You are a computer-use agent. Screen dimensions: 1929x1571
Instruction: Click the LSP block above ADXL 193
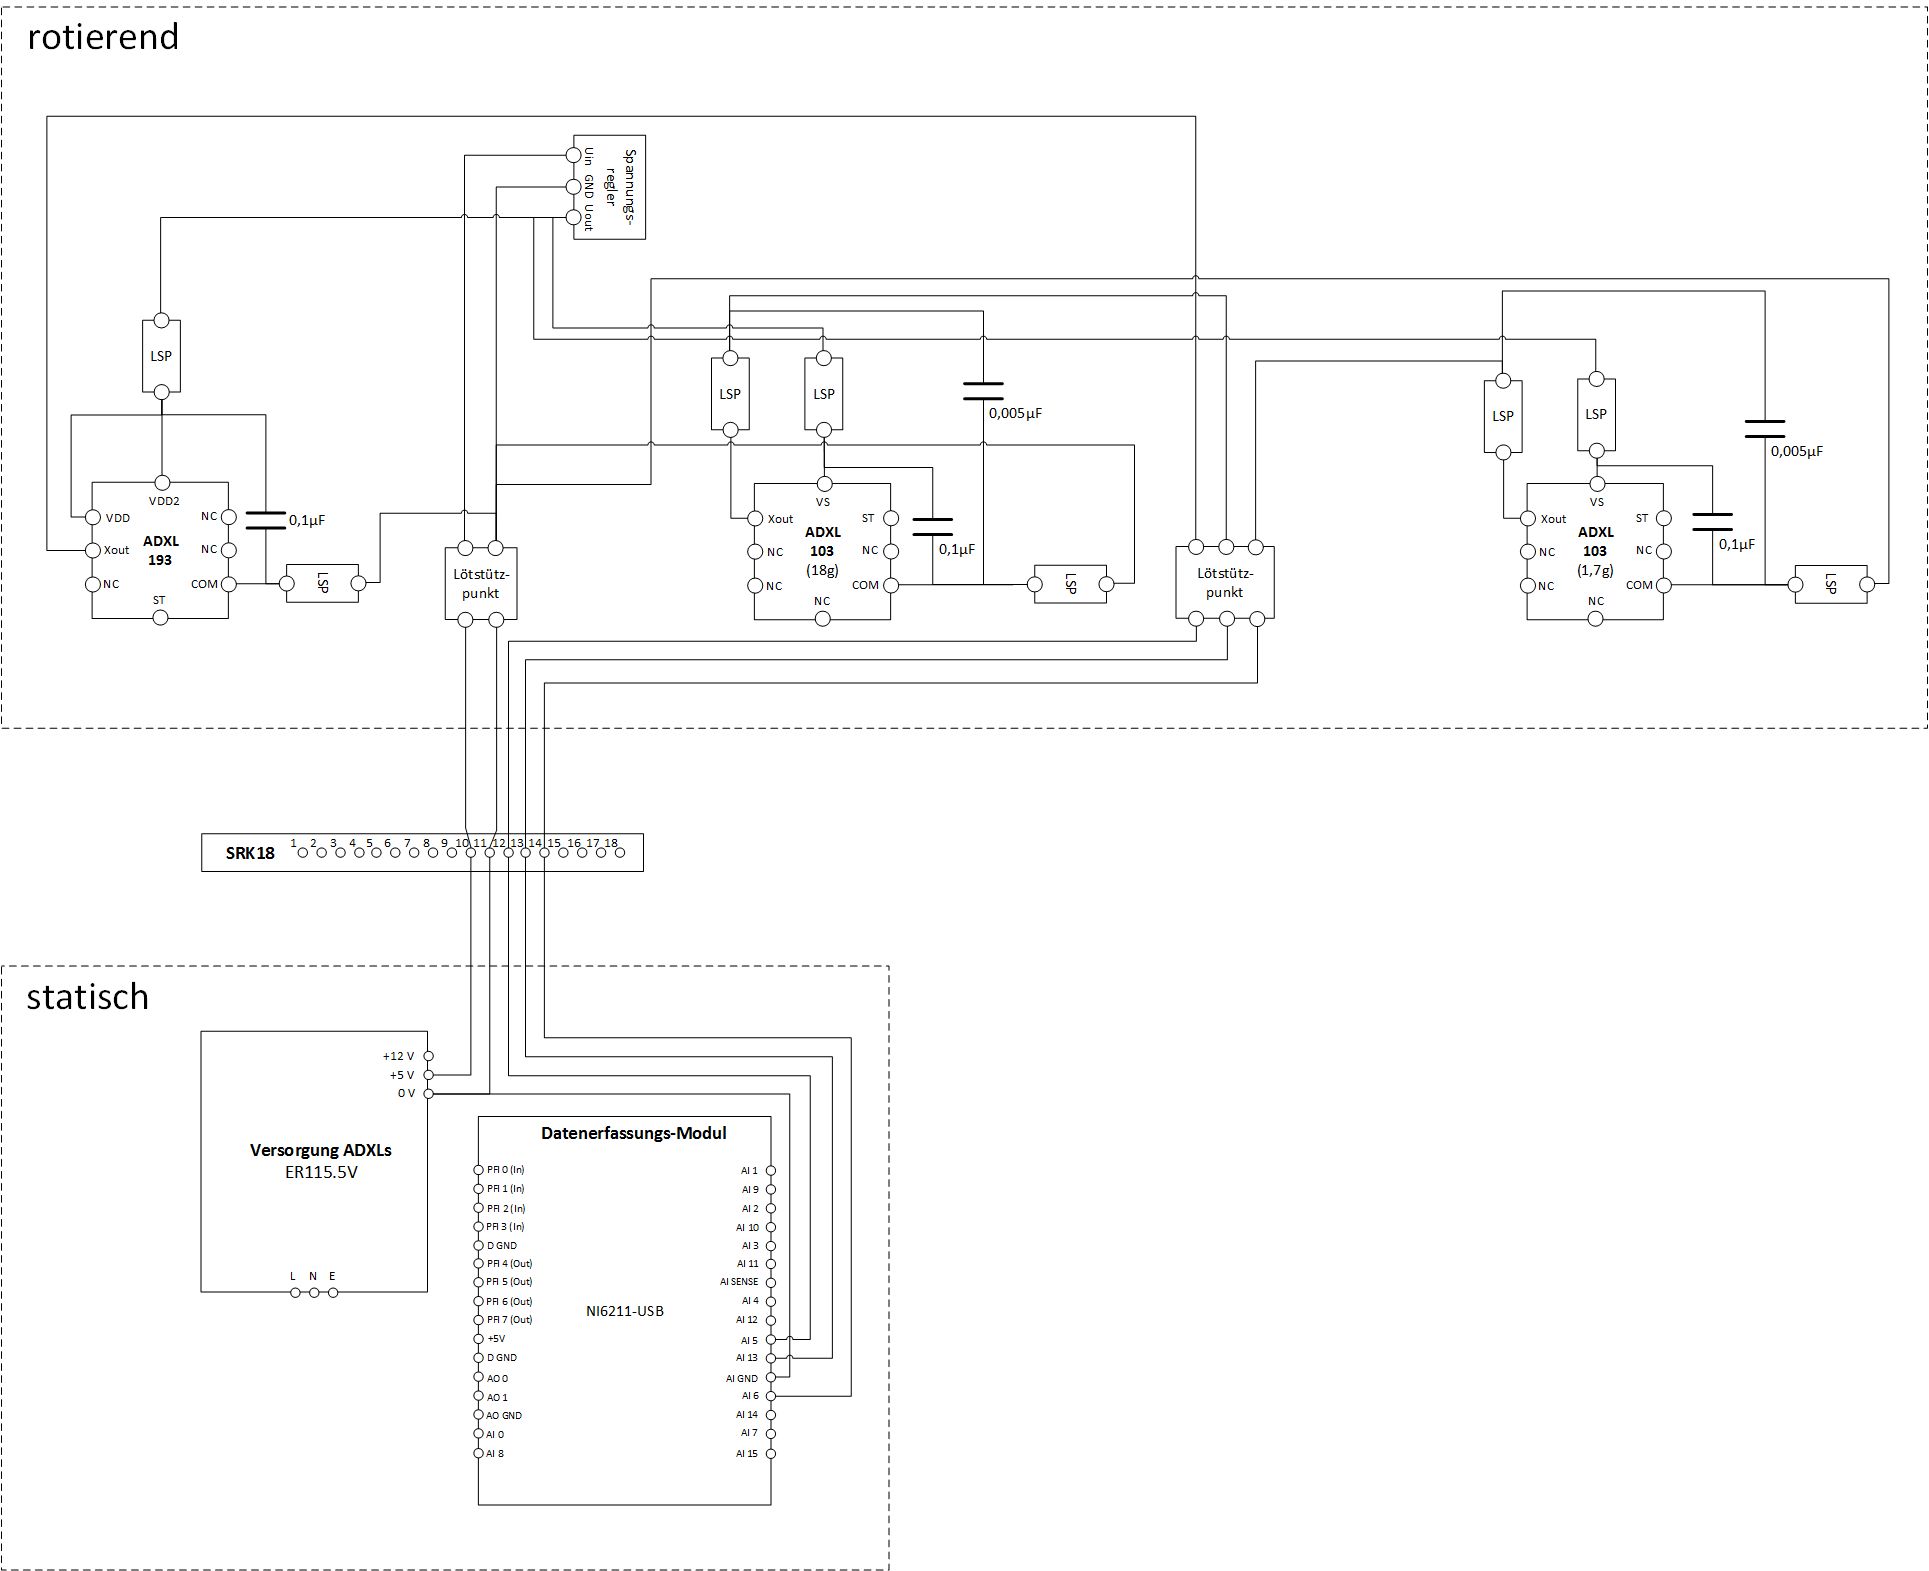click(161, 356)
